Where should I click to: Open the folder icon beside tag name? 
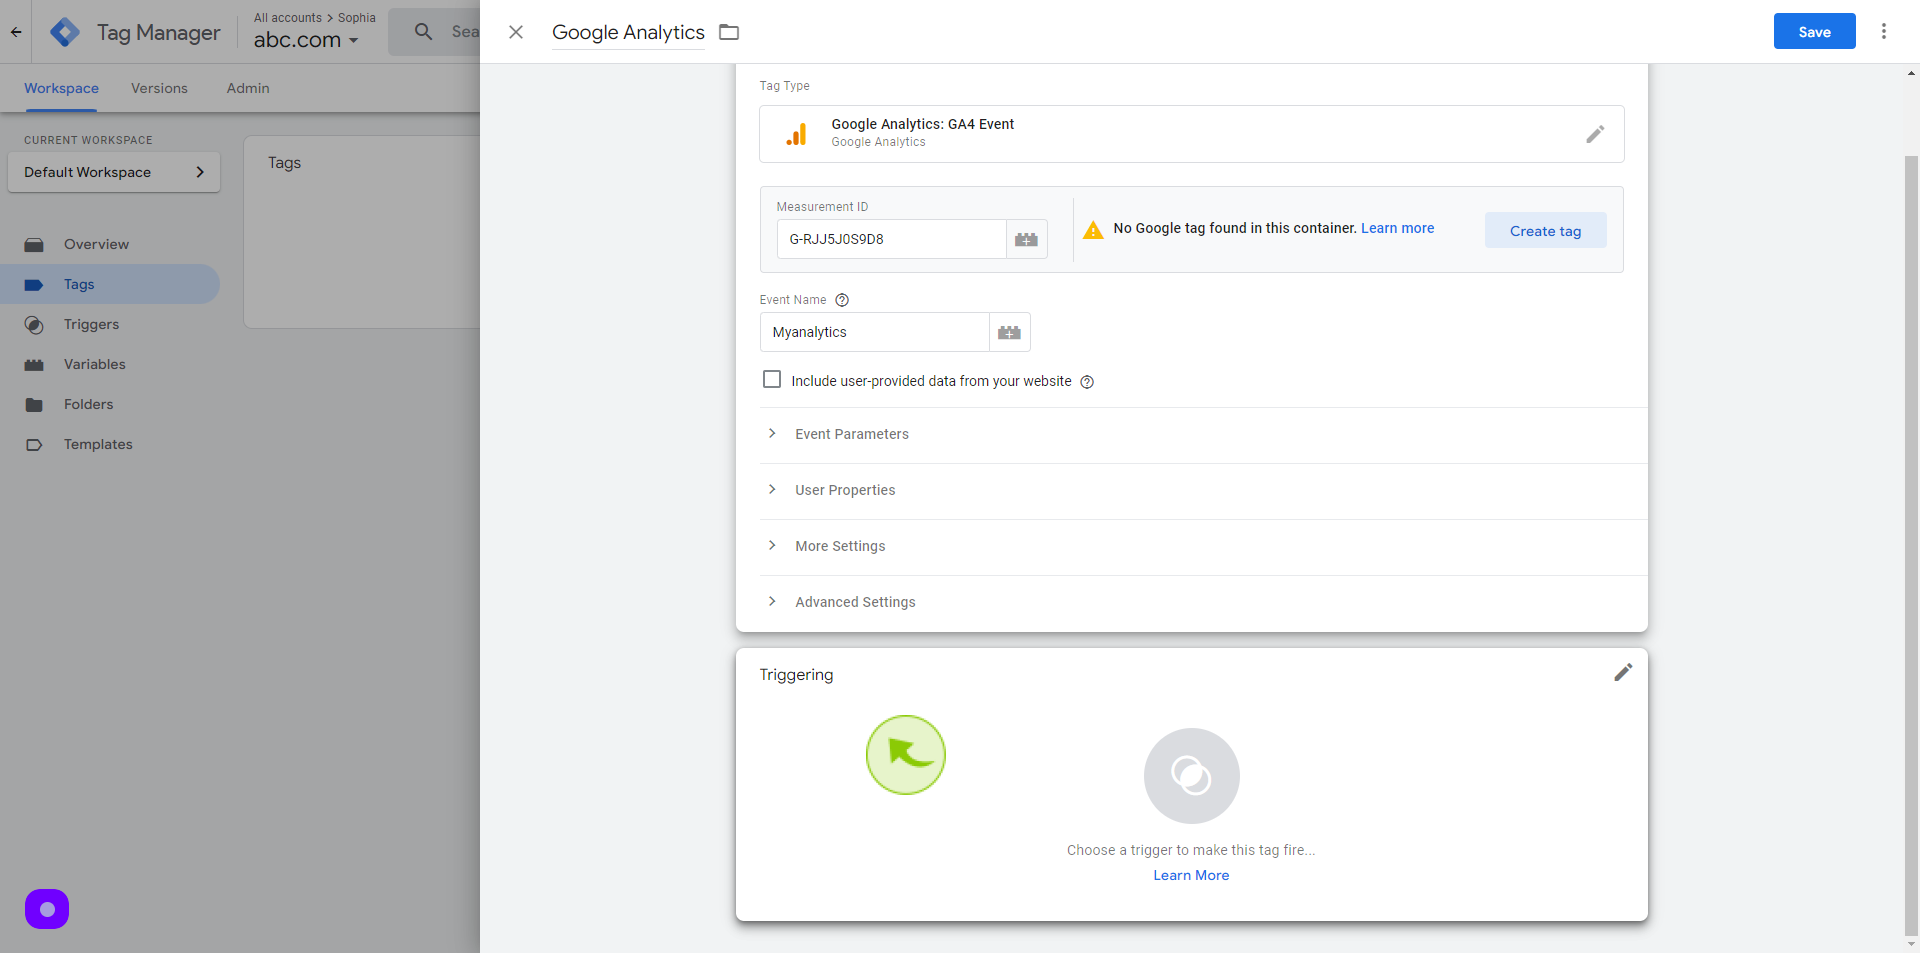[x=729, y=32]
